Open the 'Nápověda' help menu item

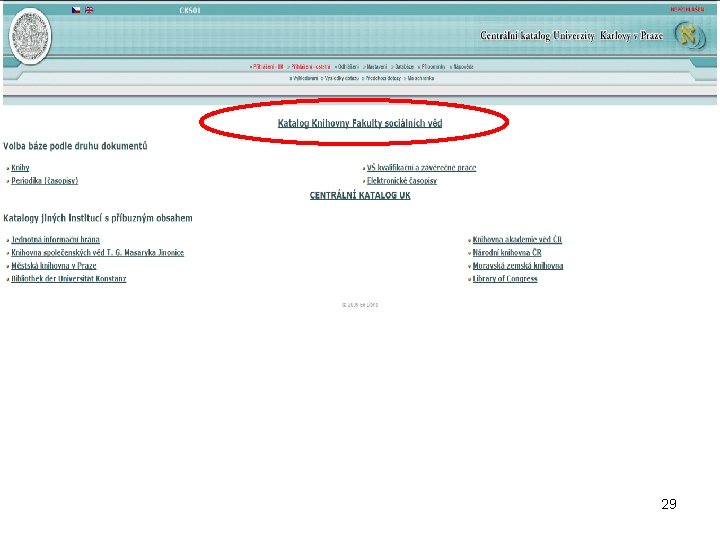click(463, 67)
